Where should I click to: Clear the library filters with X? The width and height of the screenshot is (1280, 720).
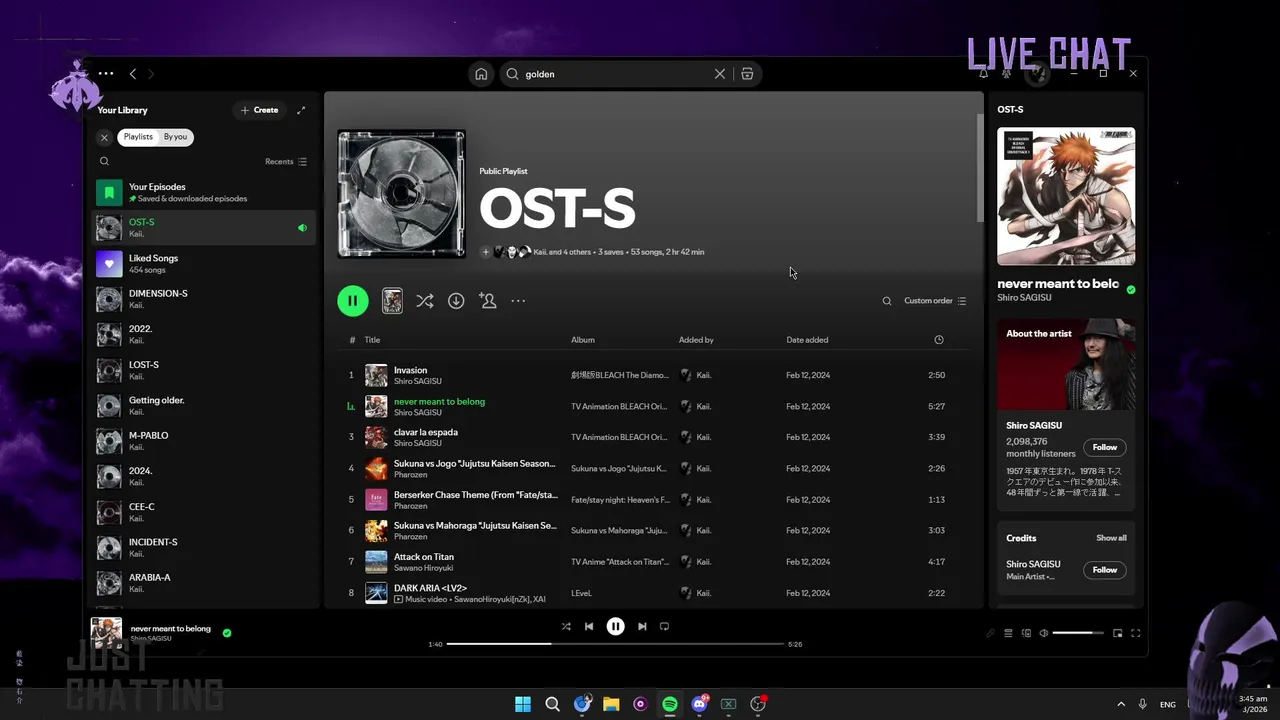click(x=104, y=137)
